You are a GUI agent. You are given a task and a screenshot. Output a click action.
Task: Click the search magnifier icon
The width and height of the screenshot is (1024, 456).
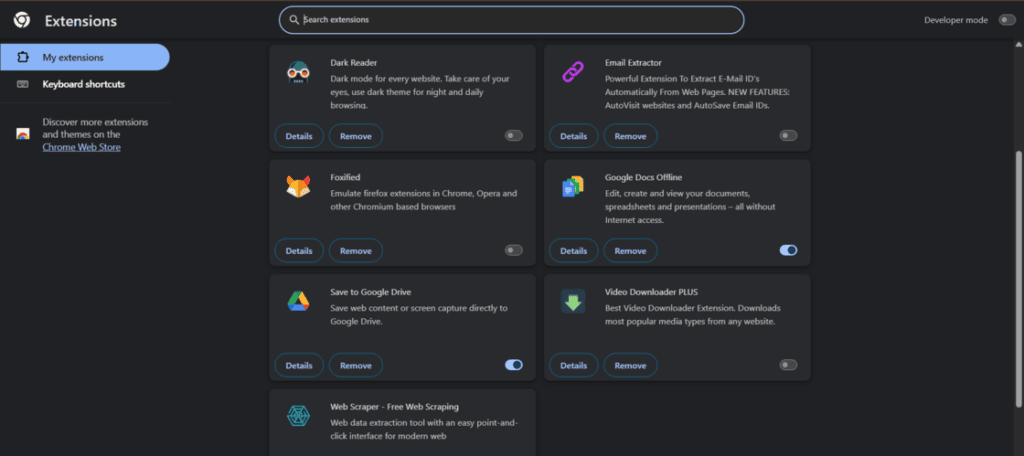pyautogui.click(x=295, y=20)
